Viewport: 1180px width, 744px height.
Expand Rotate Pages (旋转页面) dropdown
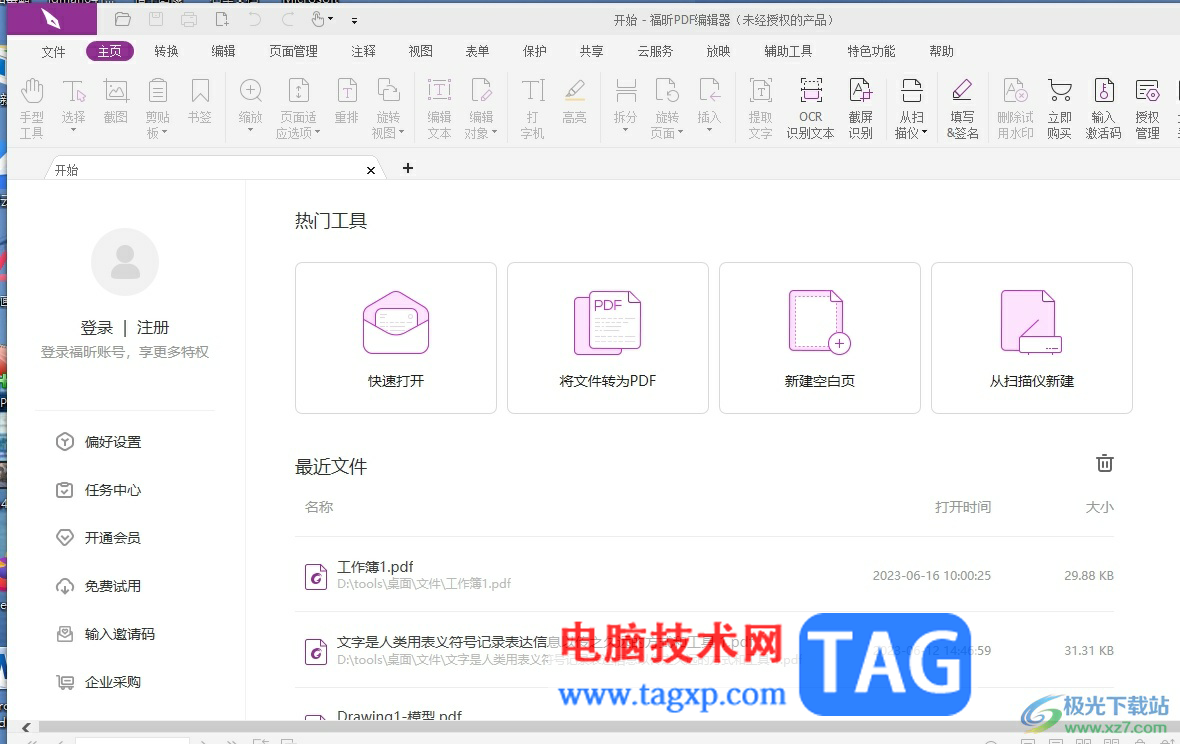pos(680,132)
